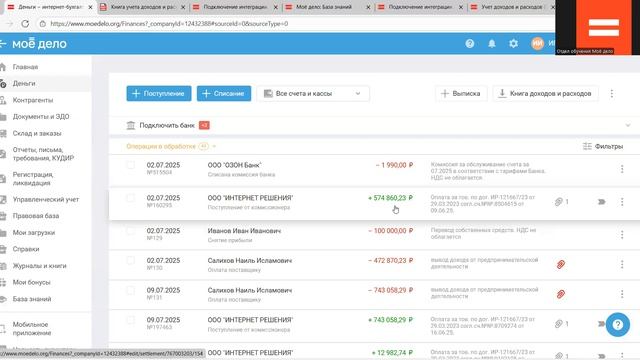Click the collapse arrow by моё дело logo
Image resolution: width=640 pixels, height=360 pixels.
pos(3,43)
